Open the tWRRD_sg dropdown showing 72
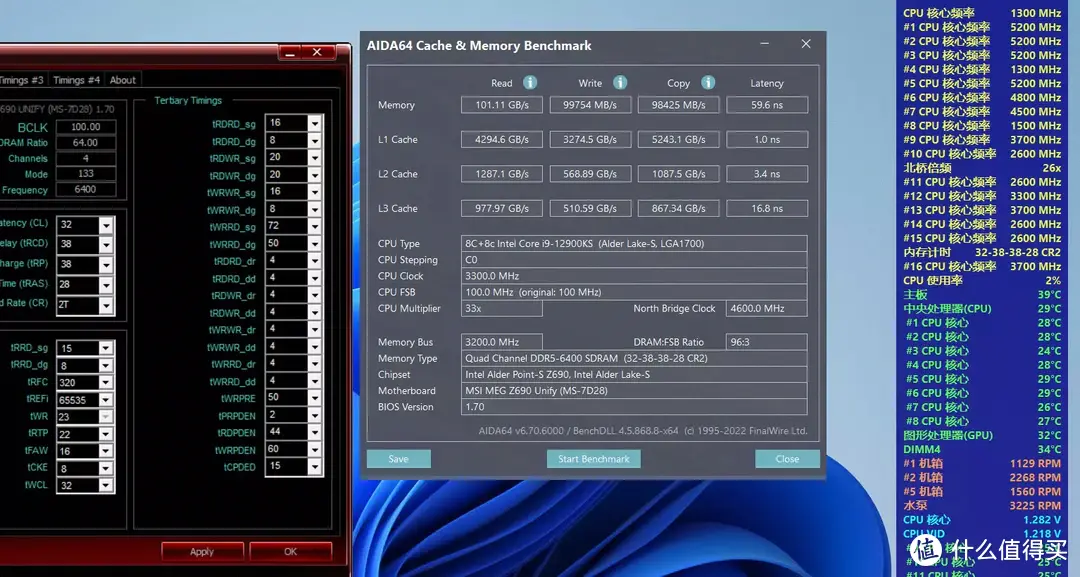The width and height of the screenshot is (1080, 577). [x=315, y=227]
